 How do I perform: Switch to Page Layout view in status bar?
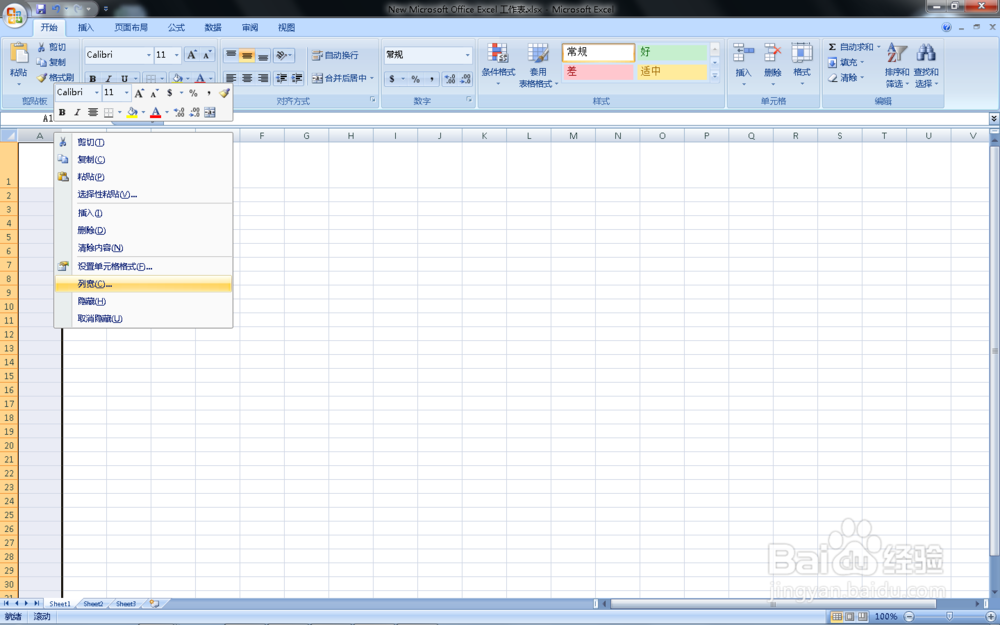pyautogui.click(x=849, y=617)
